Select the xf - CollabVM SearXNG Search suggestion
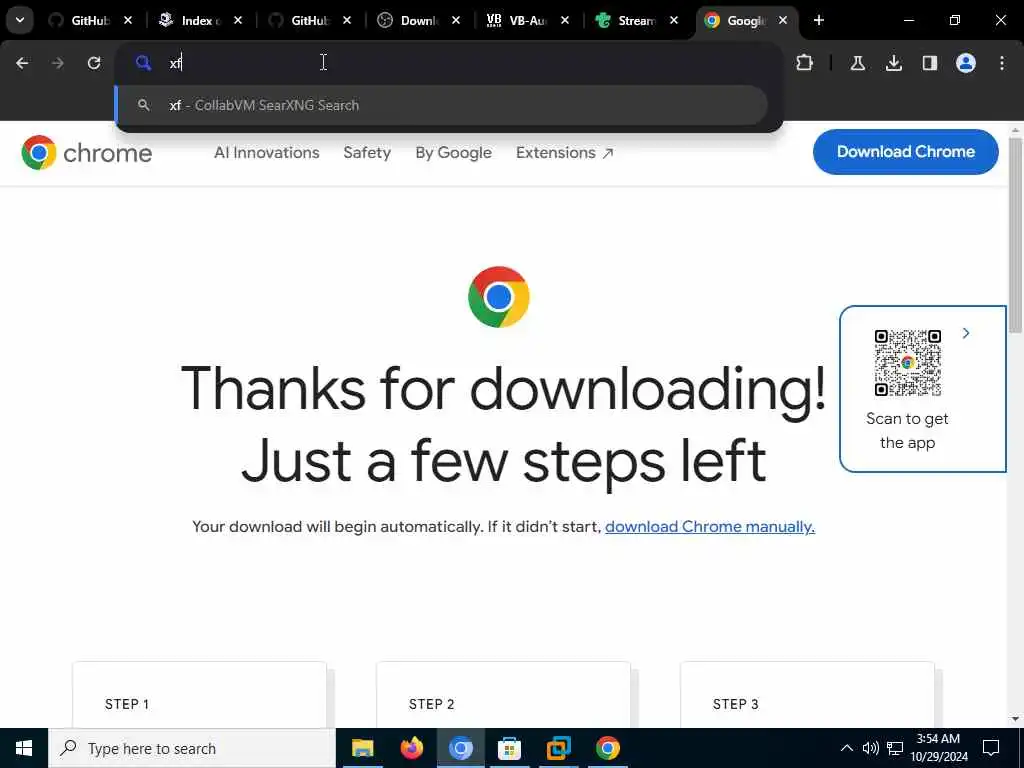This screenshot has height=768, width=1024. pyautogui.click(x=441, y=105)
